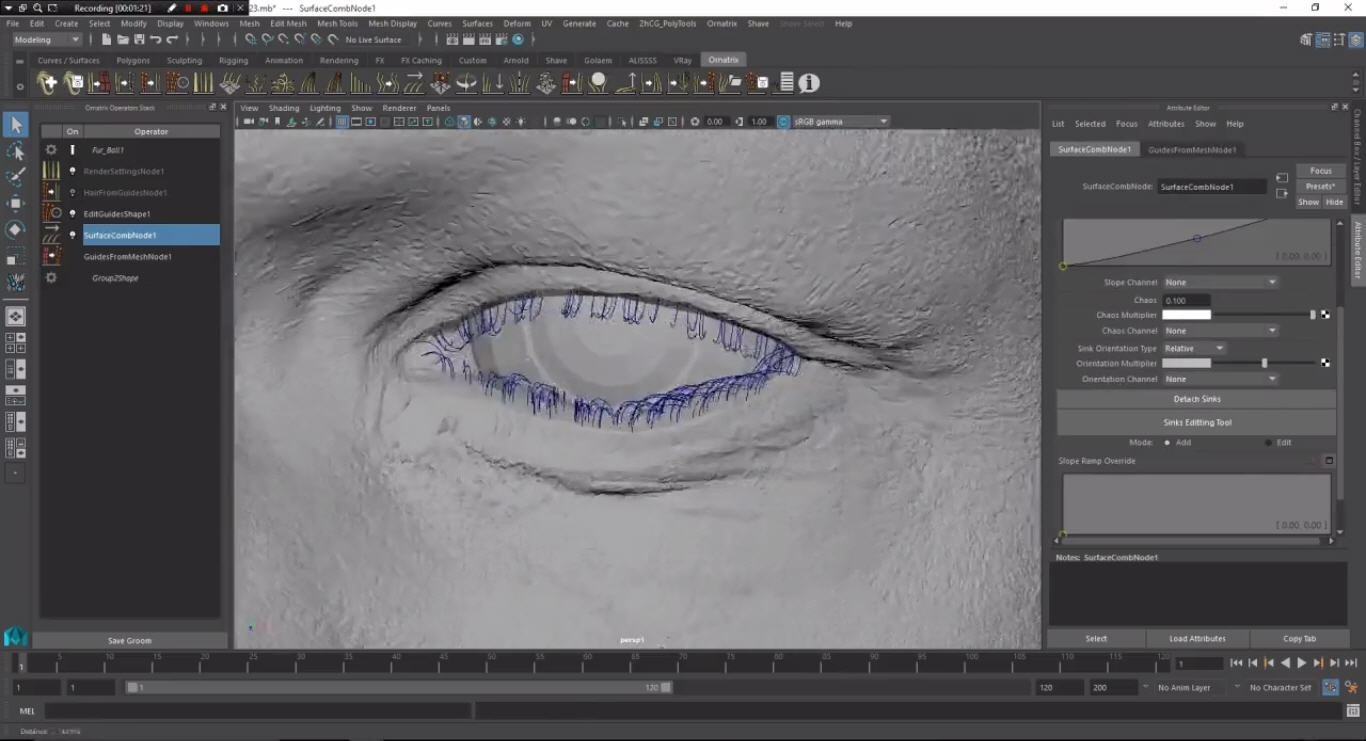Click New Scene icon in status line
1366x741 pixels.
pyautogui.click(x=106, y=40)
